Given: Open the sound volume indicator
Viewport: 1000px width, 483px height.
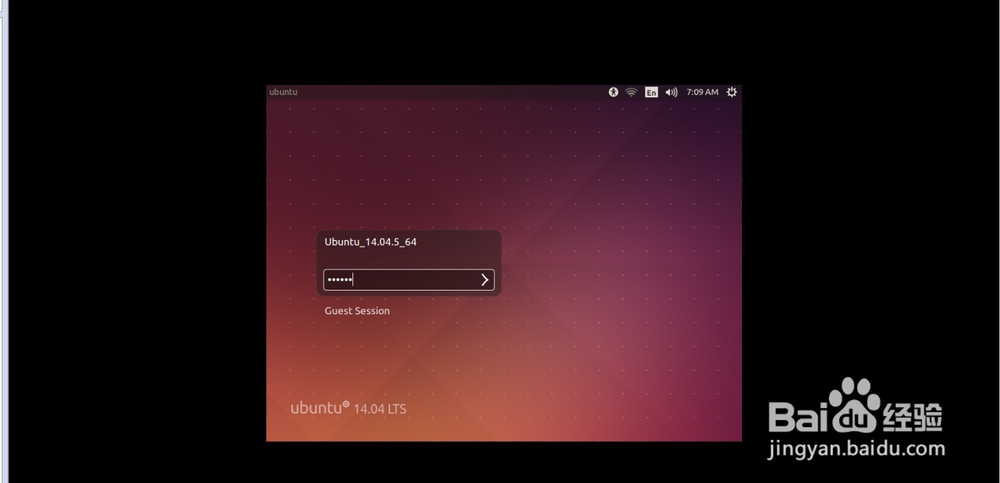Looking at the screenshot, I should pos(671,92).
